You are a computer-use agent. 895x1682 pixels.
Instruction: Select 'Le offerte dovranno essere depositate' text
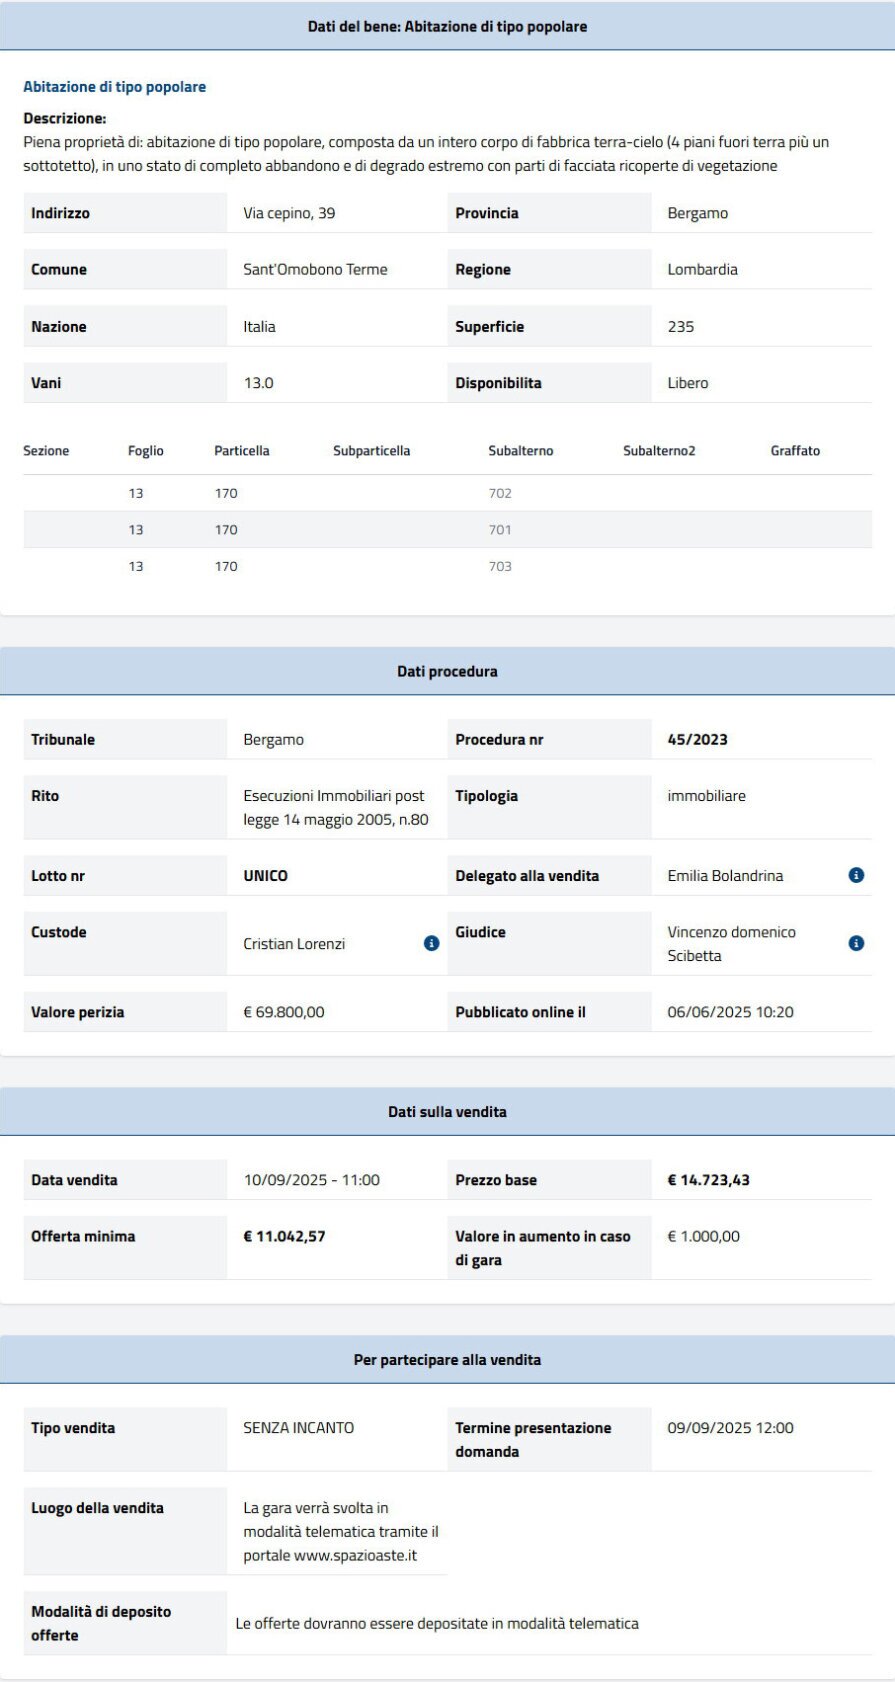(x=436, y=1624)
